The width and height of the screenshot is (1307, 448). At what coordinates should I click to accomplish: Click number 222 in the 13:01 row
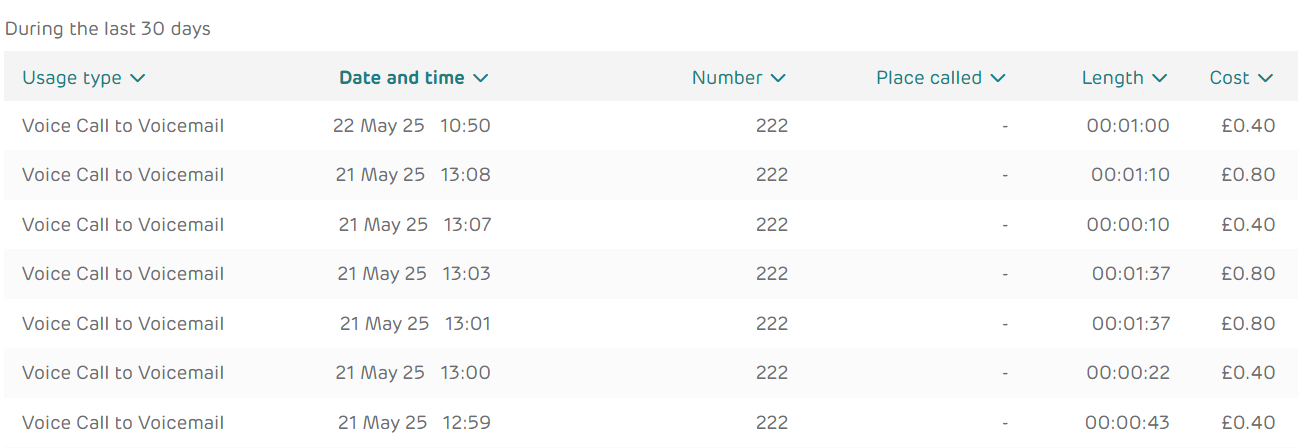pos(772,324)
